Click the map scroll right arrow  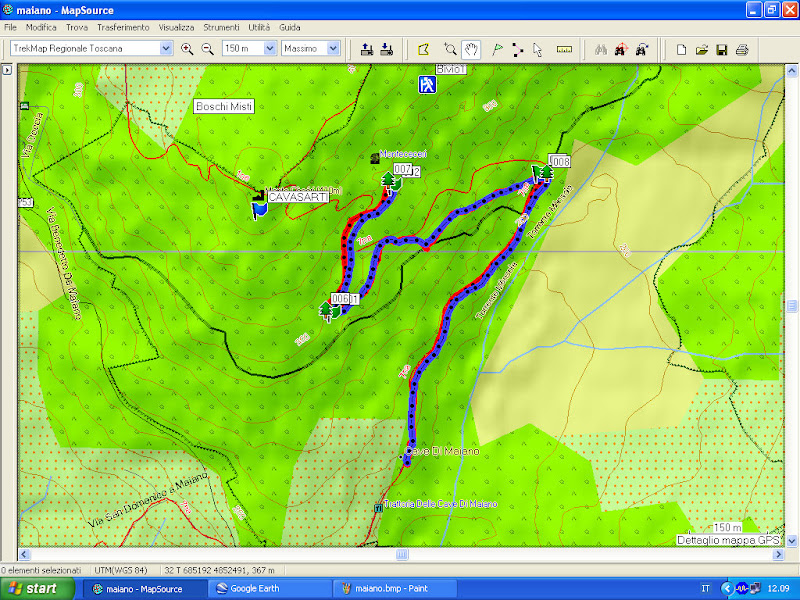point(779,554)
